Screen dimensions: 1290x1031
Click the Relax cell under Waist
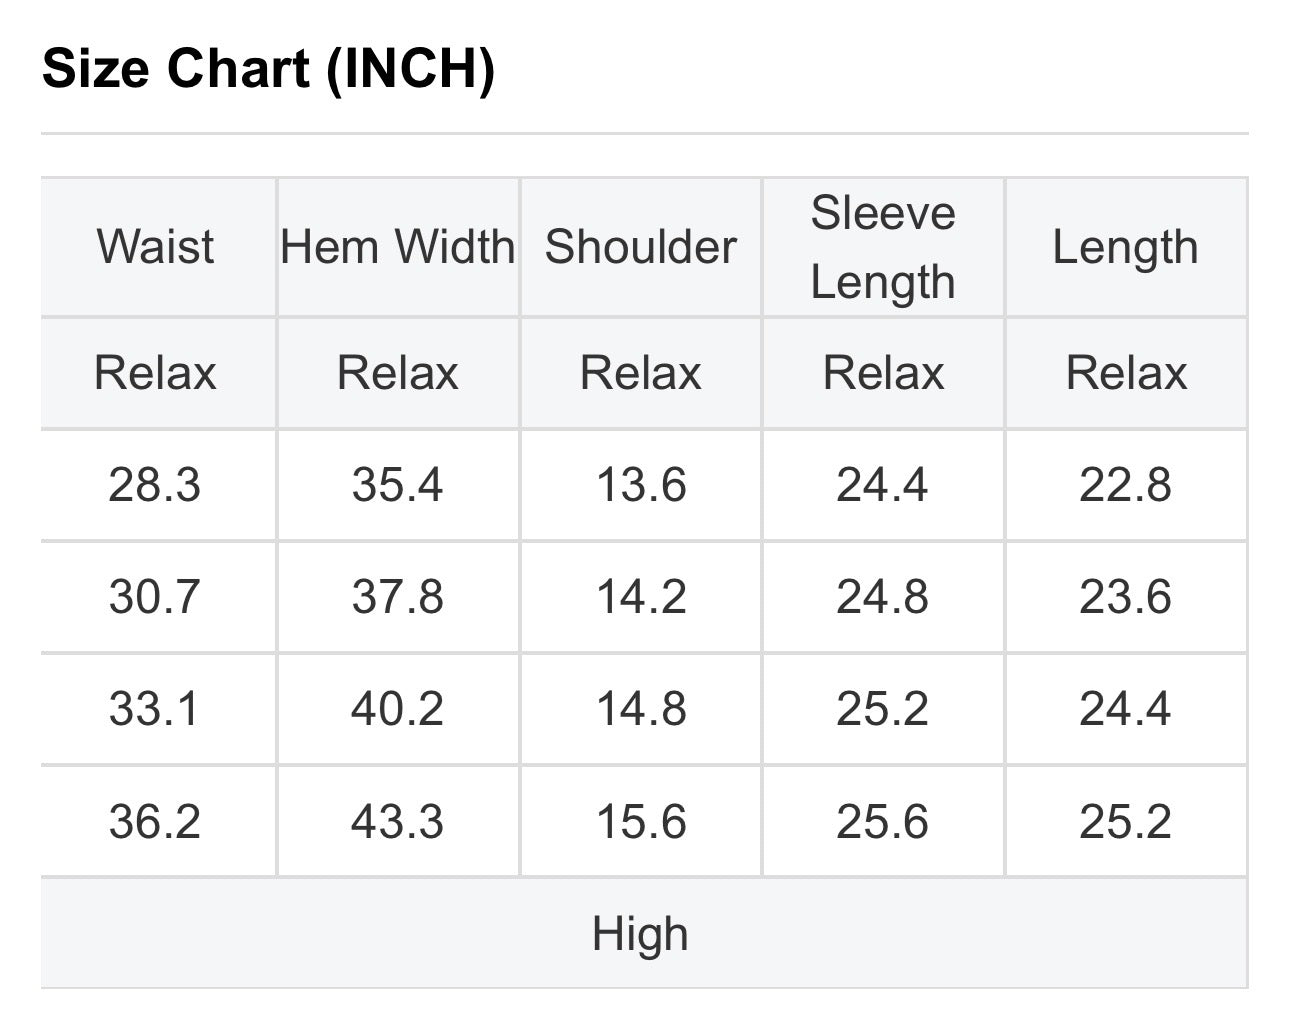[155, 373]
